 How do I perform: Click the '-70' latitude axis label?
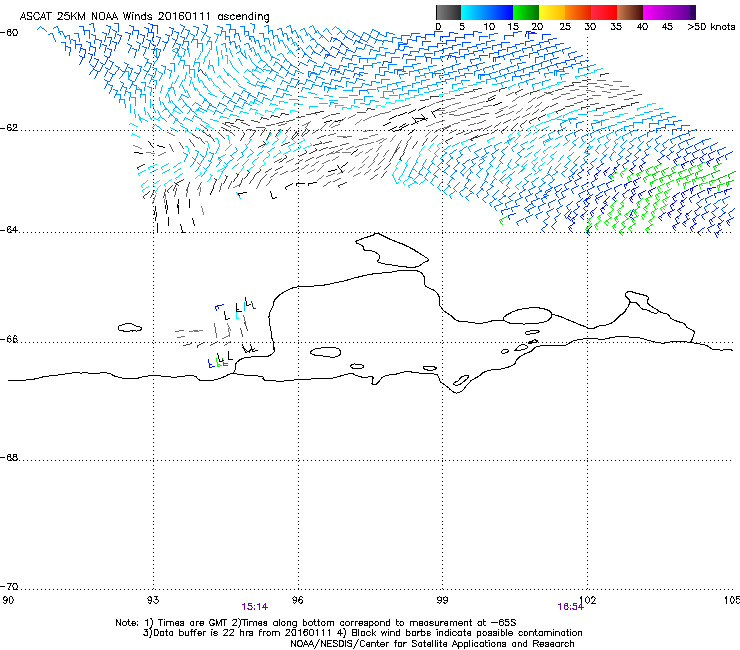tap(9, 587)
